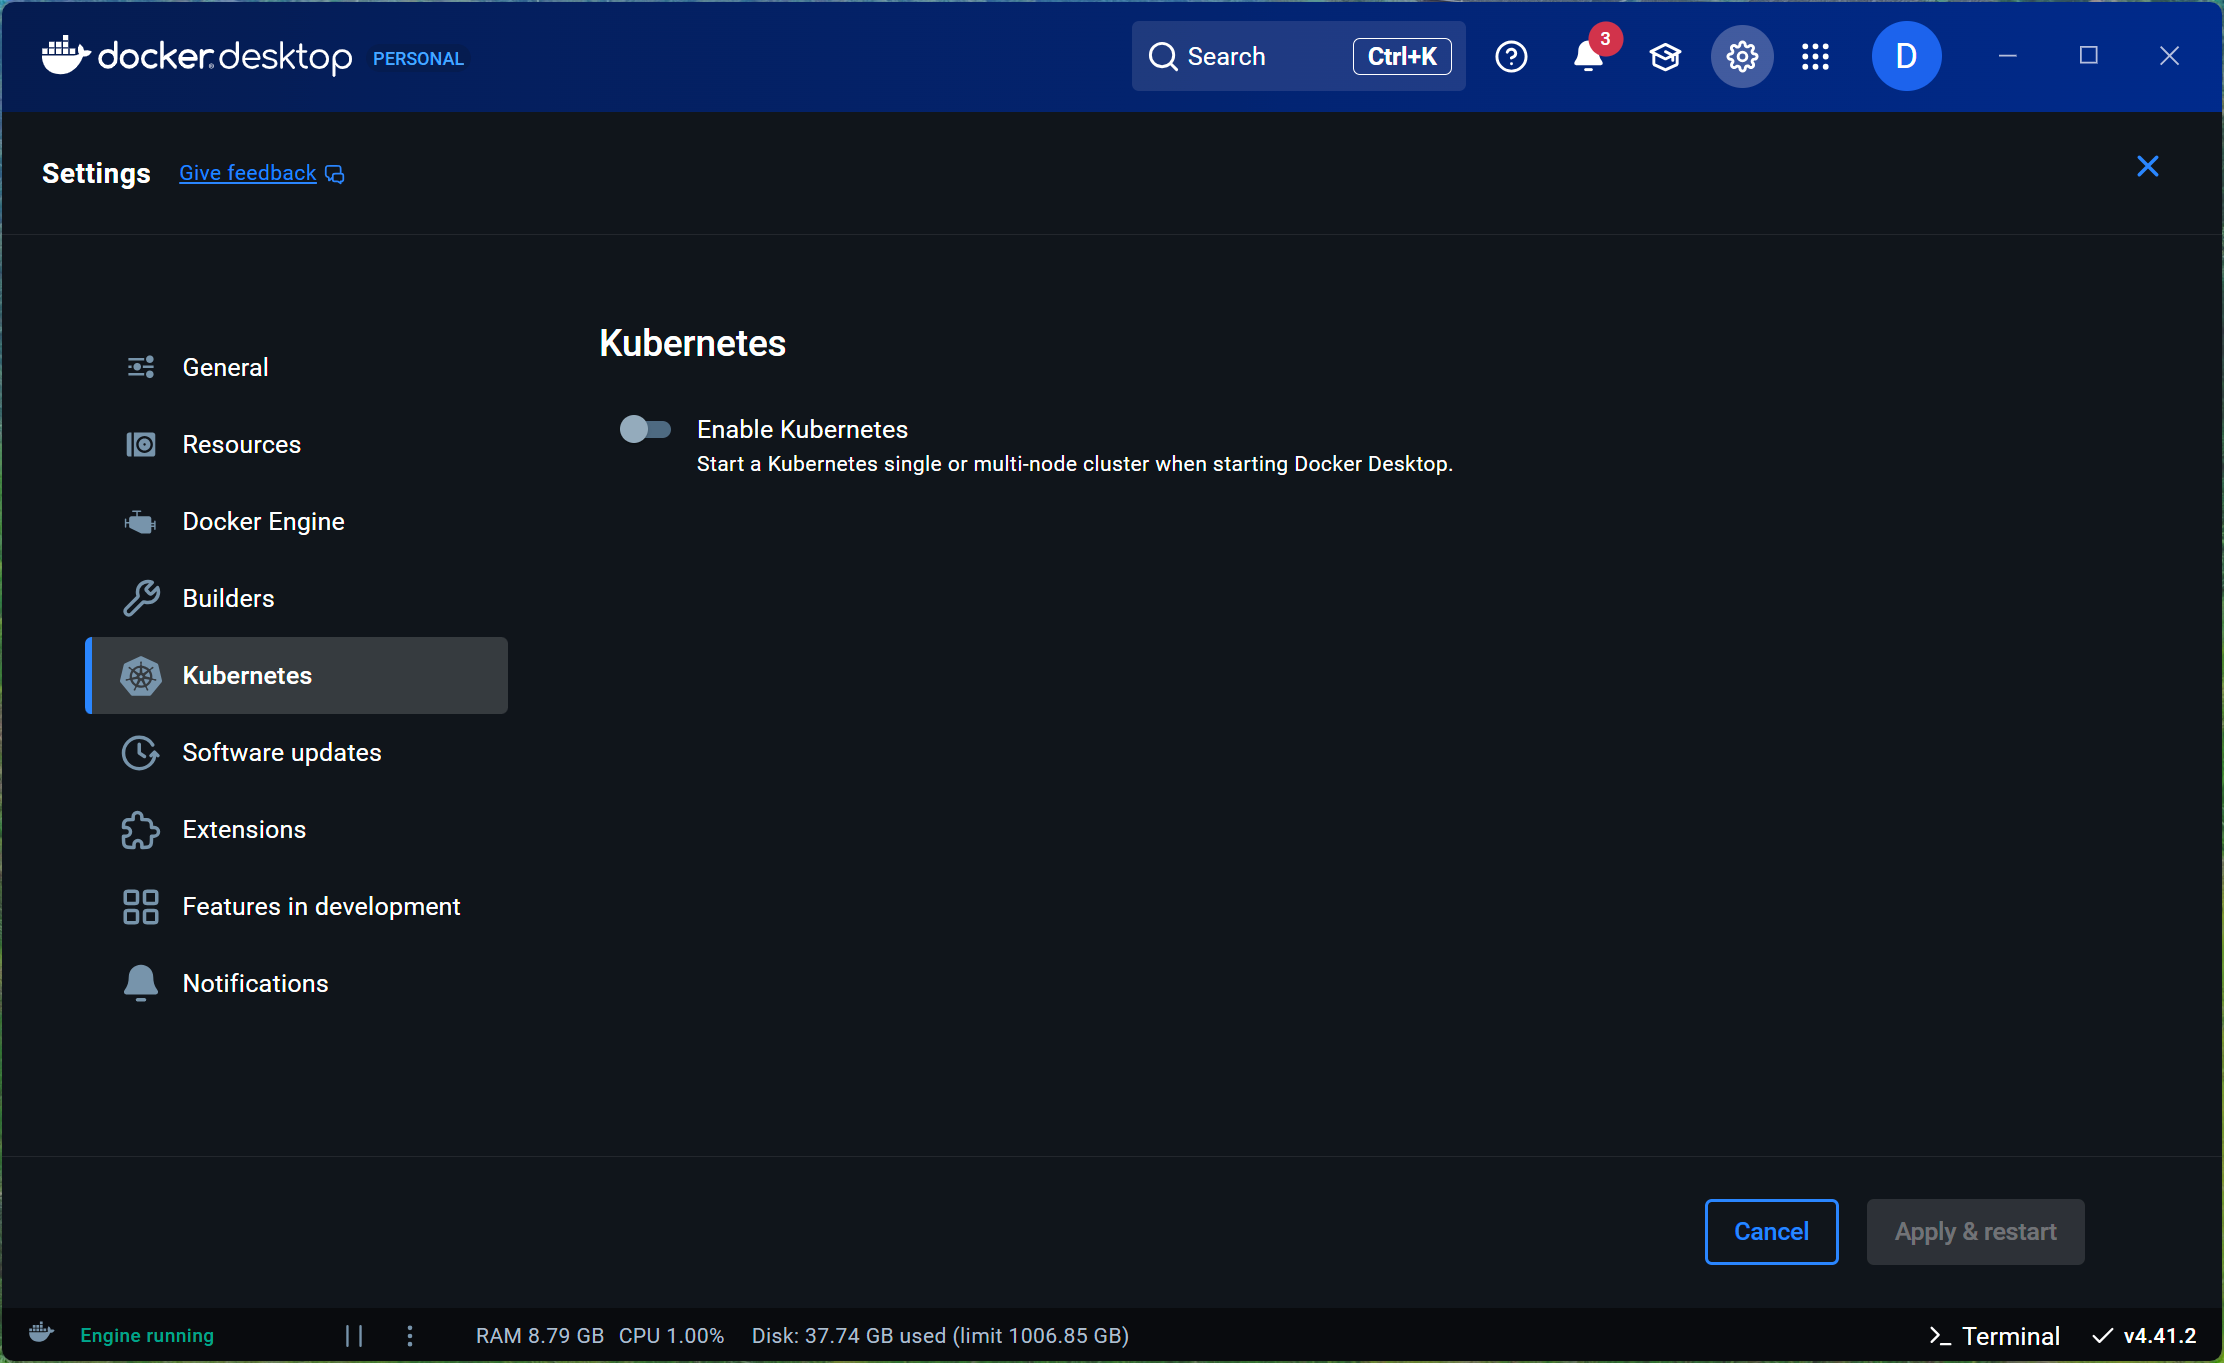Close the Docker Desktop window

2169,56
